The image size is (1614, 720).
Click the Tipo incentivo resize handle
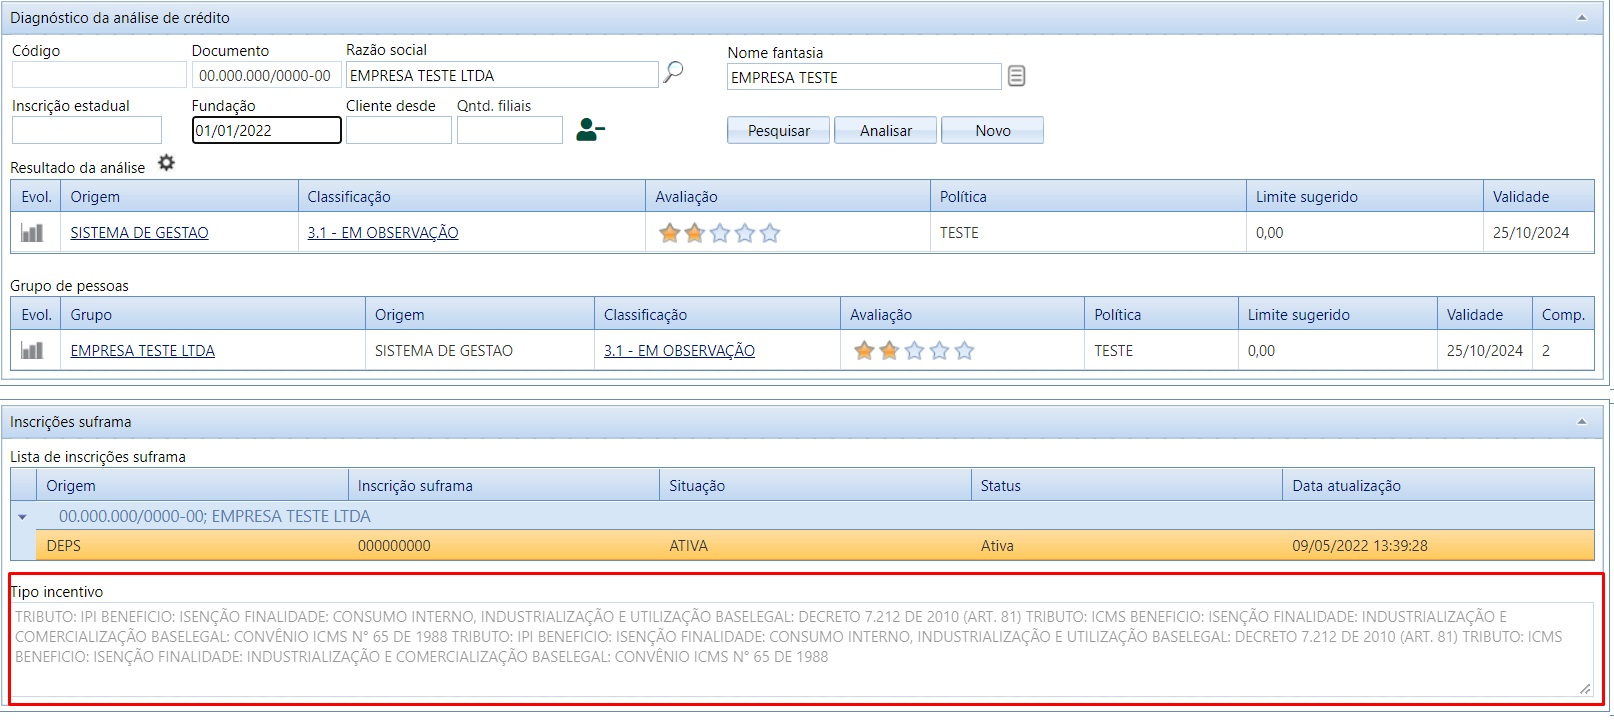tap(1585, 688)
